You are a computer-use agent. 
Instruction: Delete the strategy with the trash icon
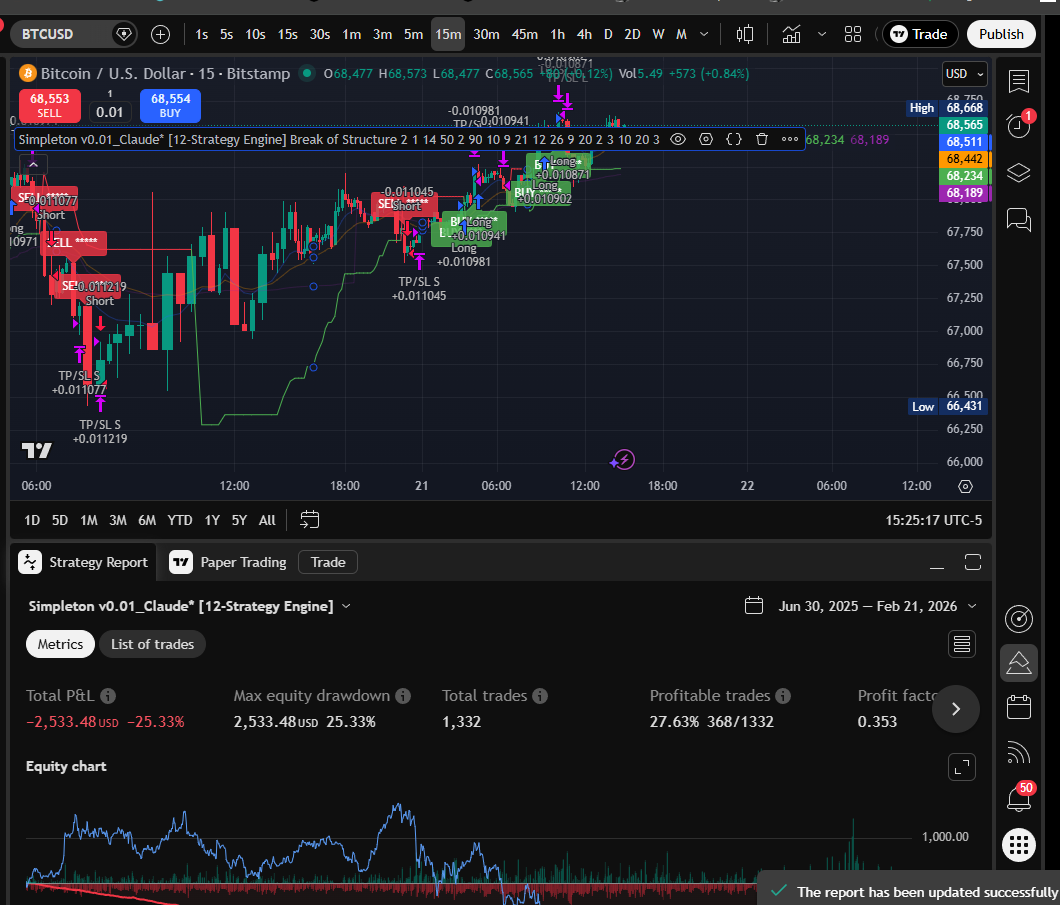click(x=762, y=139)
